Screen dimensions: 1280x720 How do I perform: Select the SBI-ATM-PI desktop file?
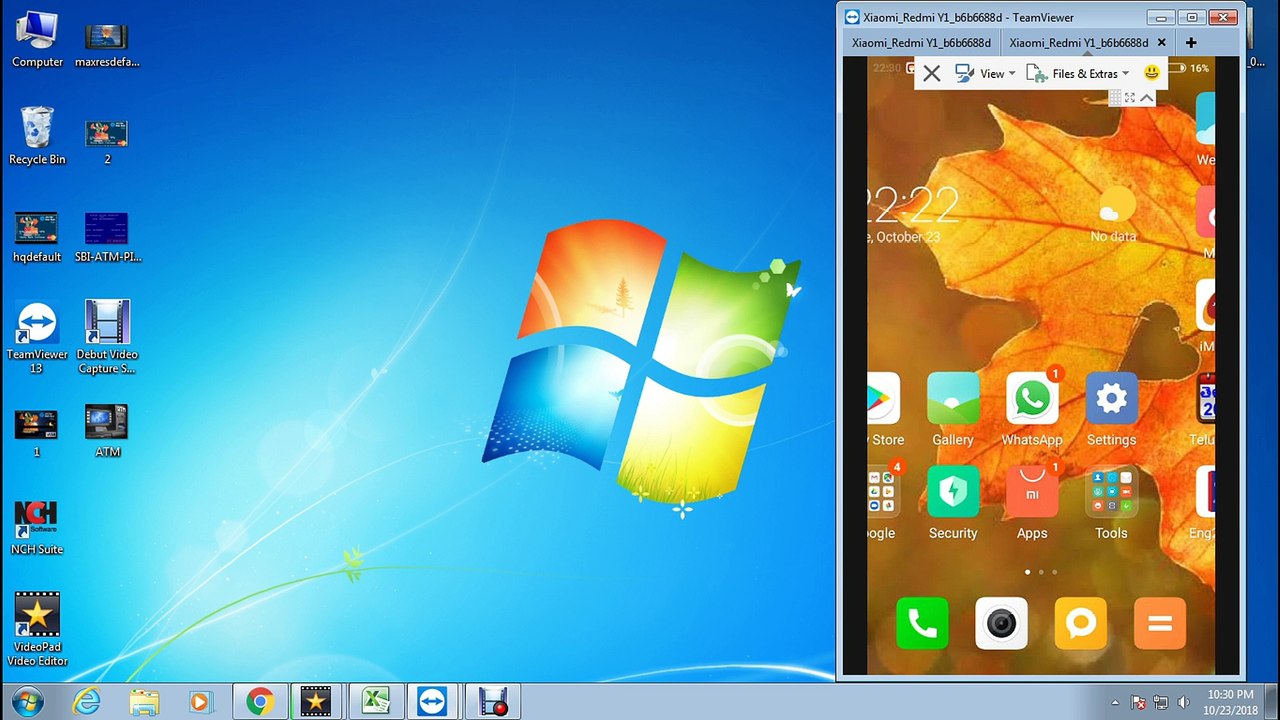[x=107, y=237]
